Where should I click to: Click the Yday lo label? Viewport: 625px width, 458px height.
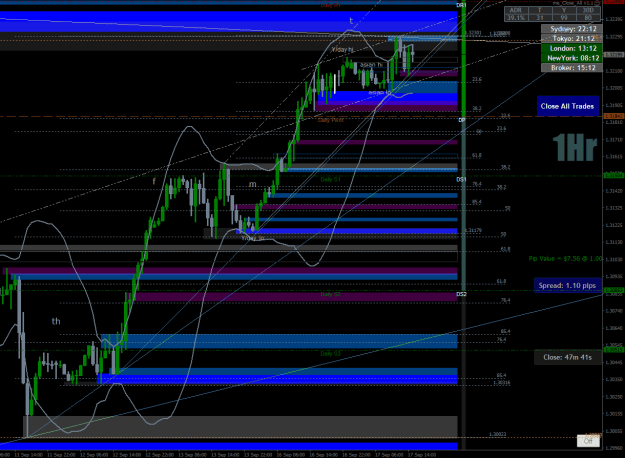click(253, 238)
